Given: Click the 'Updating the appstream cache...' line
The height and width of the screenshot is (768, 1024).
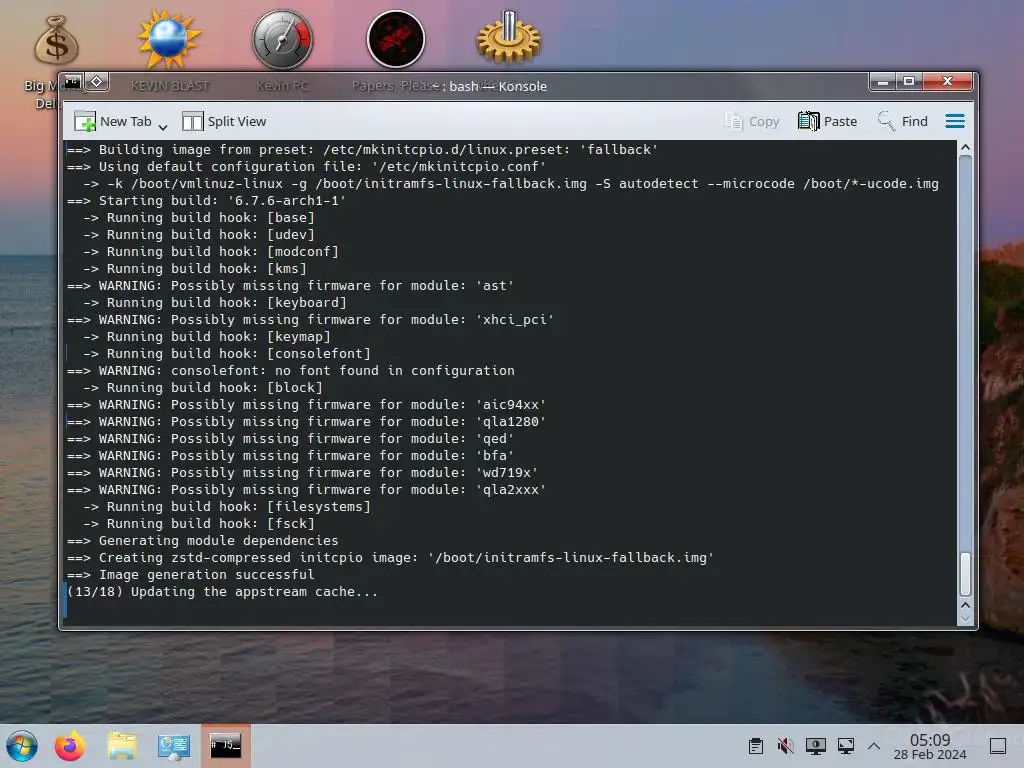Looking at the screenshot, I should tap(223, 592).
